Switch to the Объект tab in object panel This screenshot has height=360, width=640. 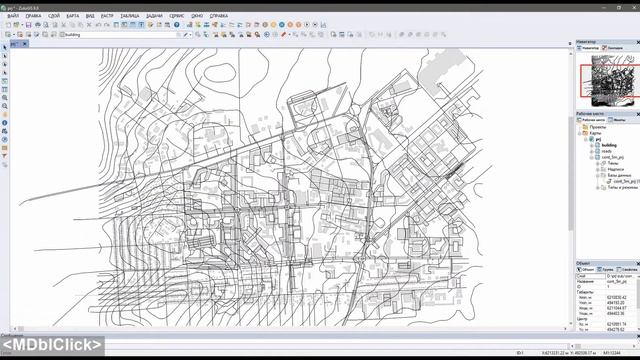(x=586, y=270)
